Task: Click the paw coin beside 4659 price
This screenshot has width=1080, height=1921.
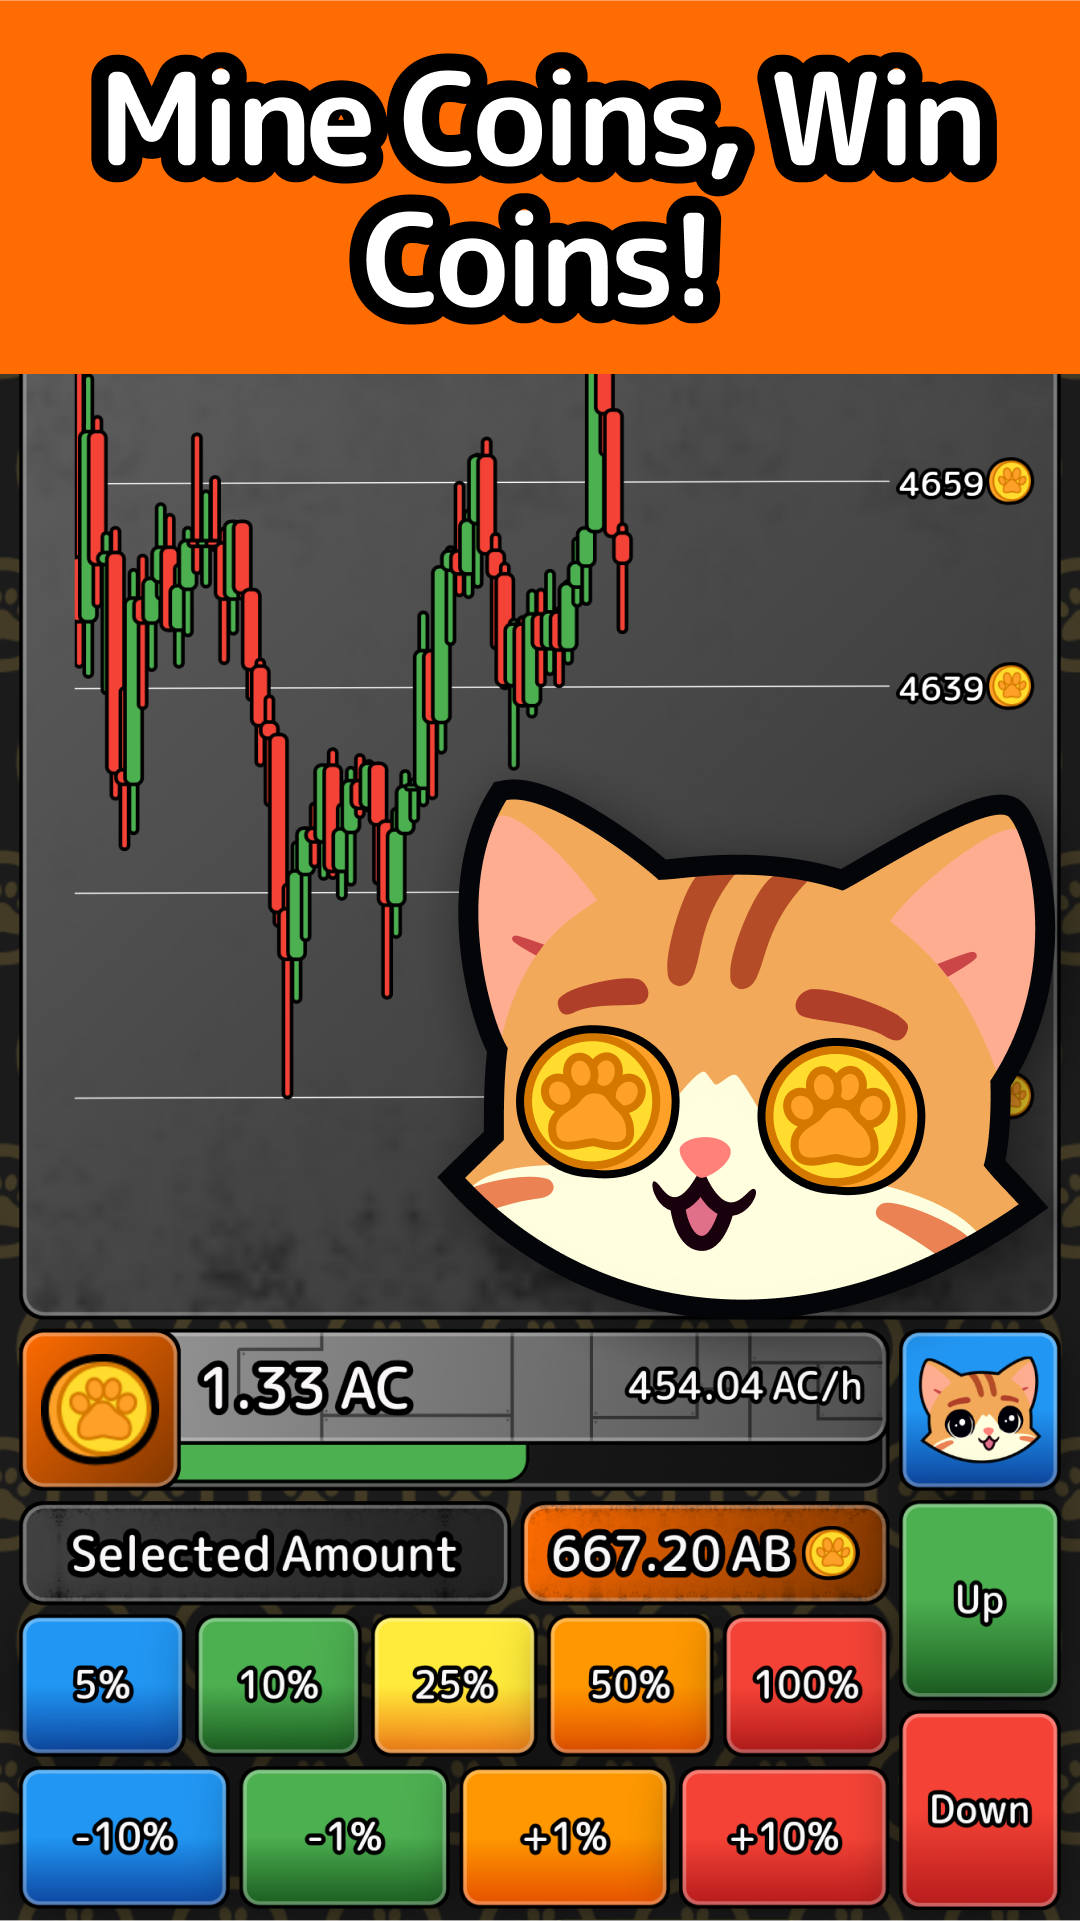Action: [x=1010, y=482]
